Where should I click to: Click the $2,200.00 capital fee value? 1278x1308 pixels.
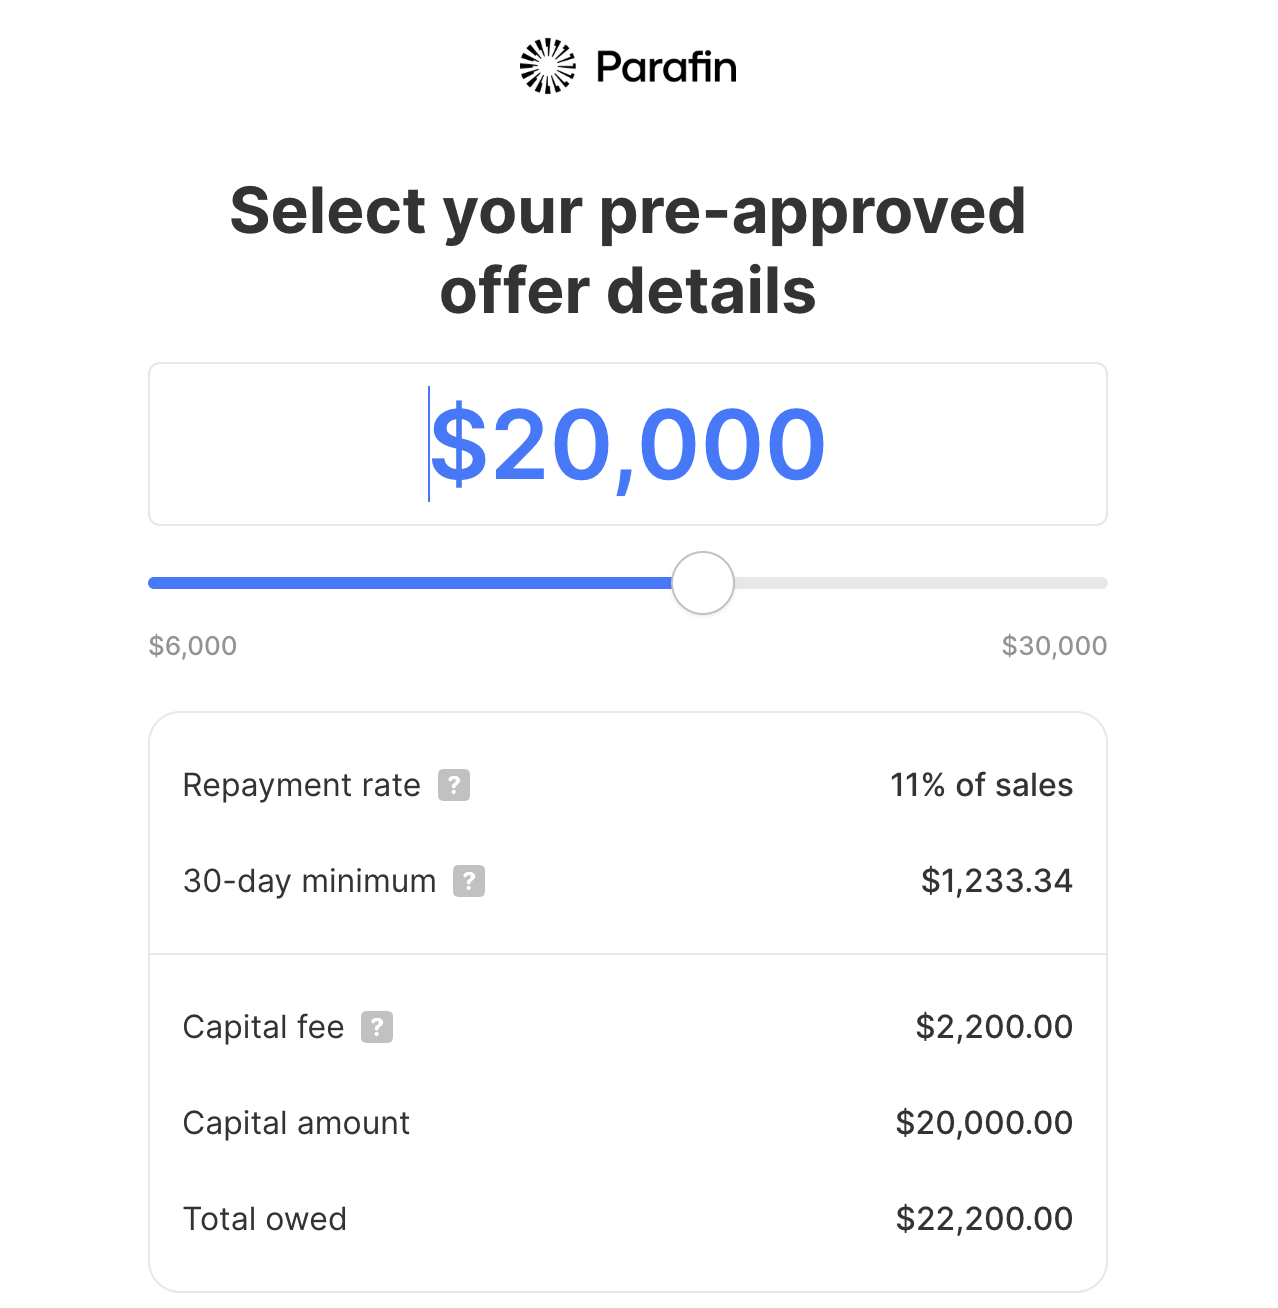click(x=994, y=1027)
